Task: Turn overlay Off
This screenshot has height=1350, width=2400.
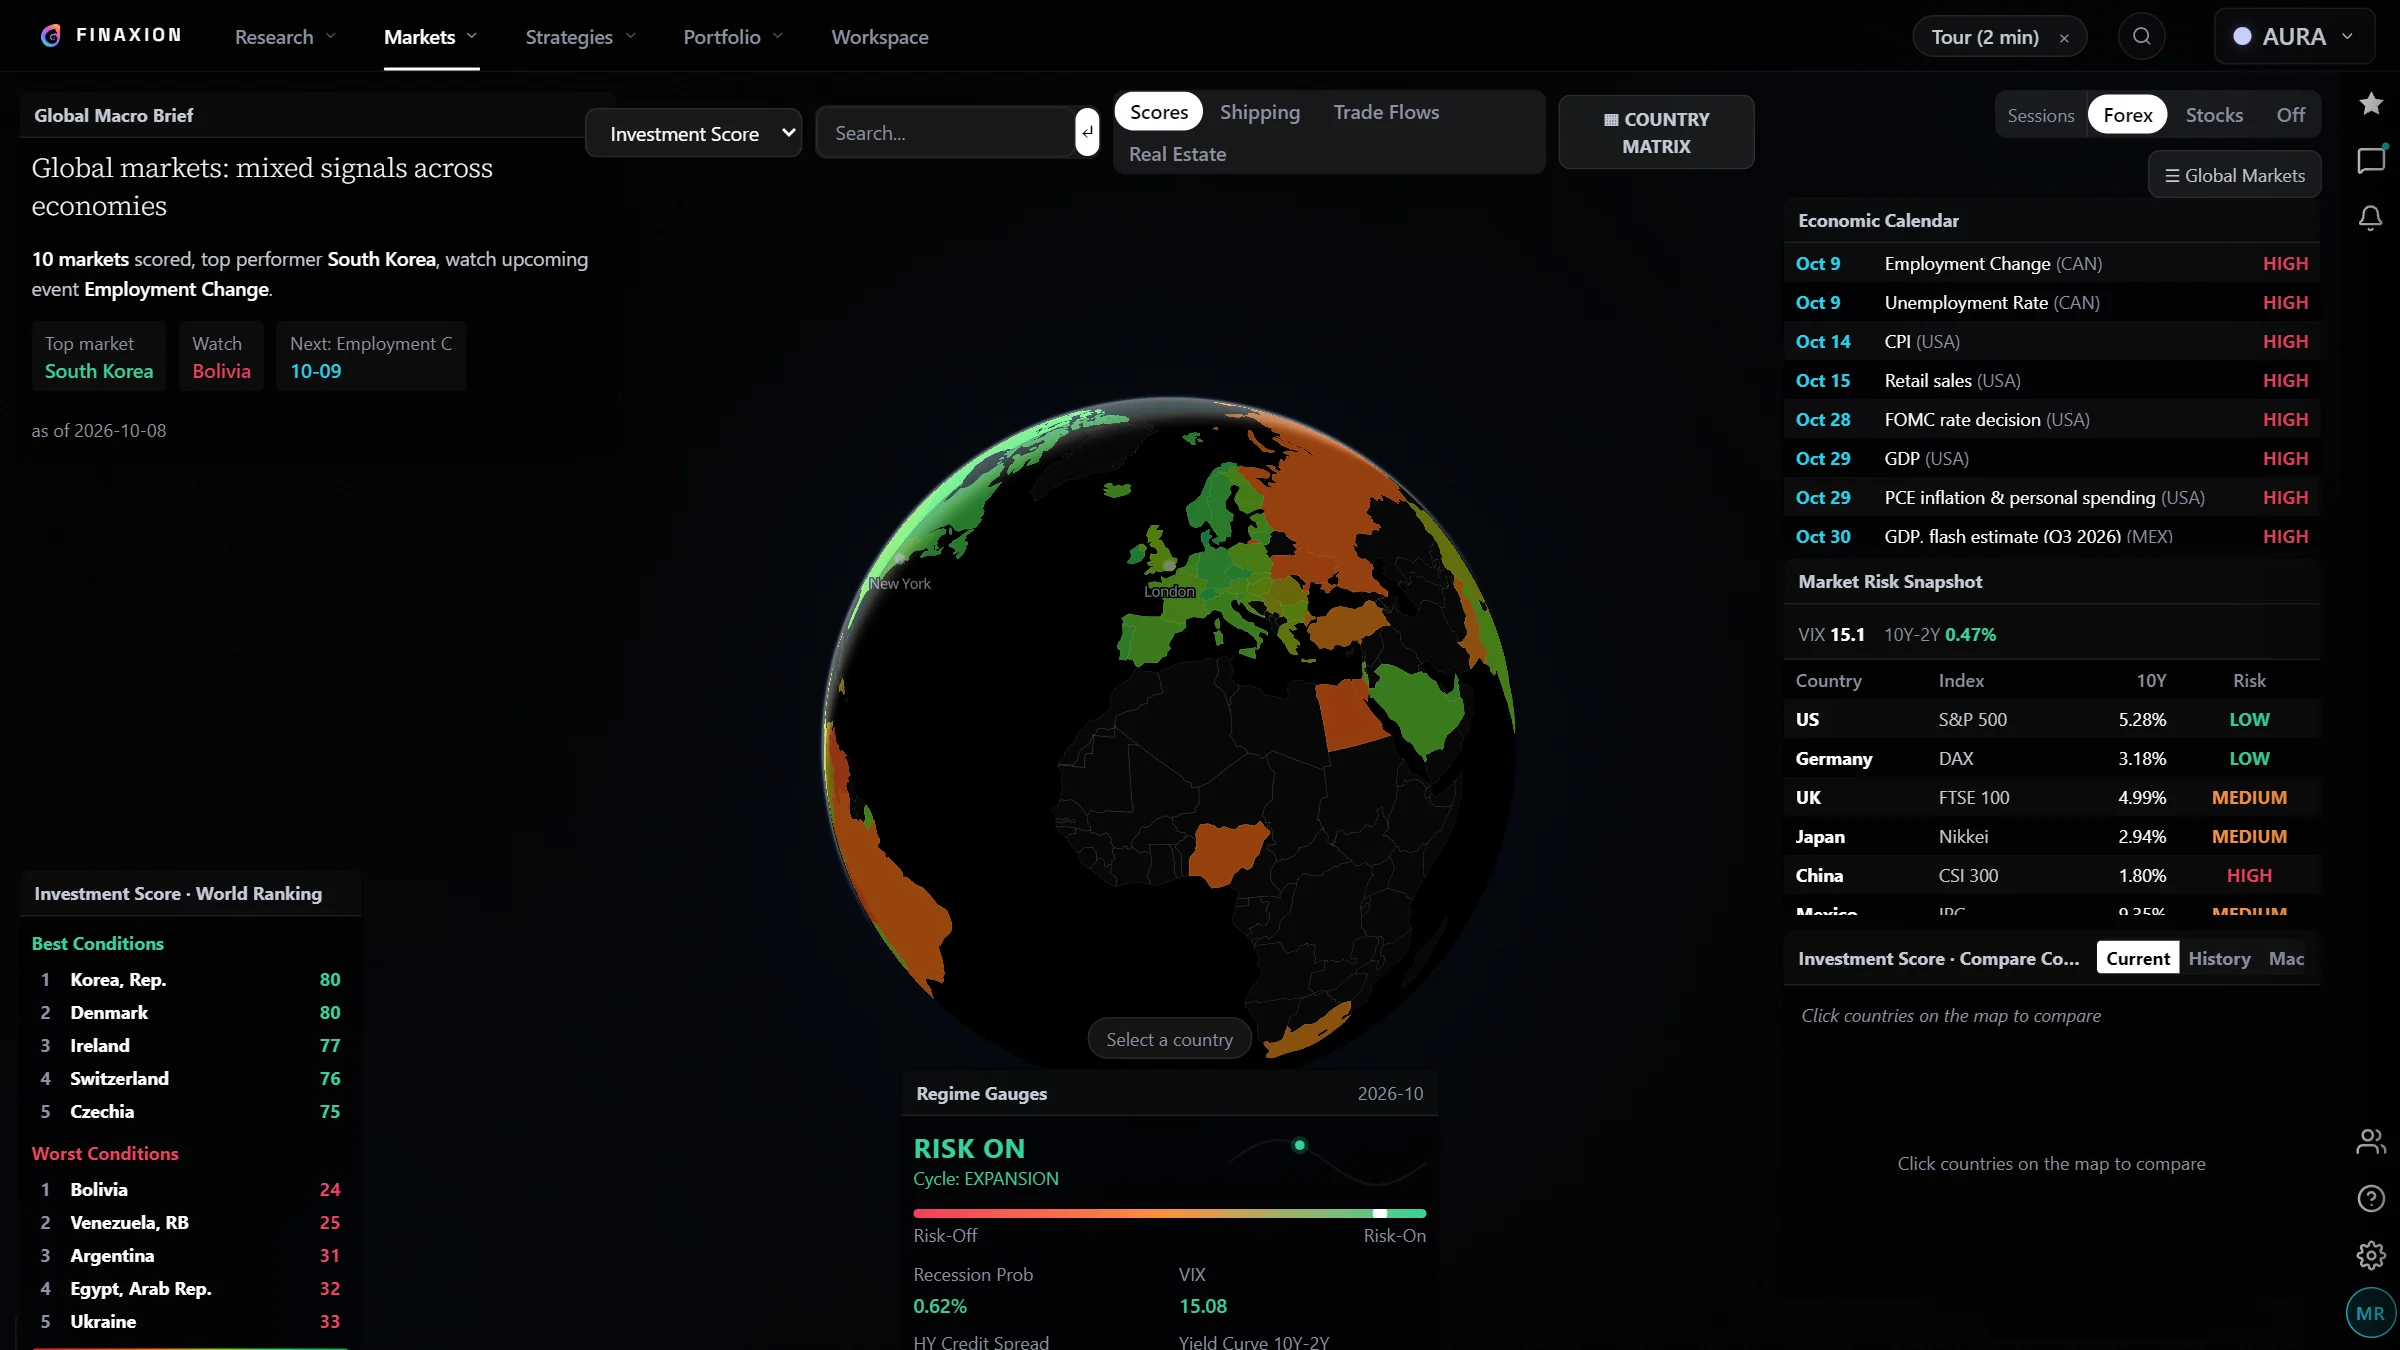Action: click(x=2290, y=115)
